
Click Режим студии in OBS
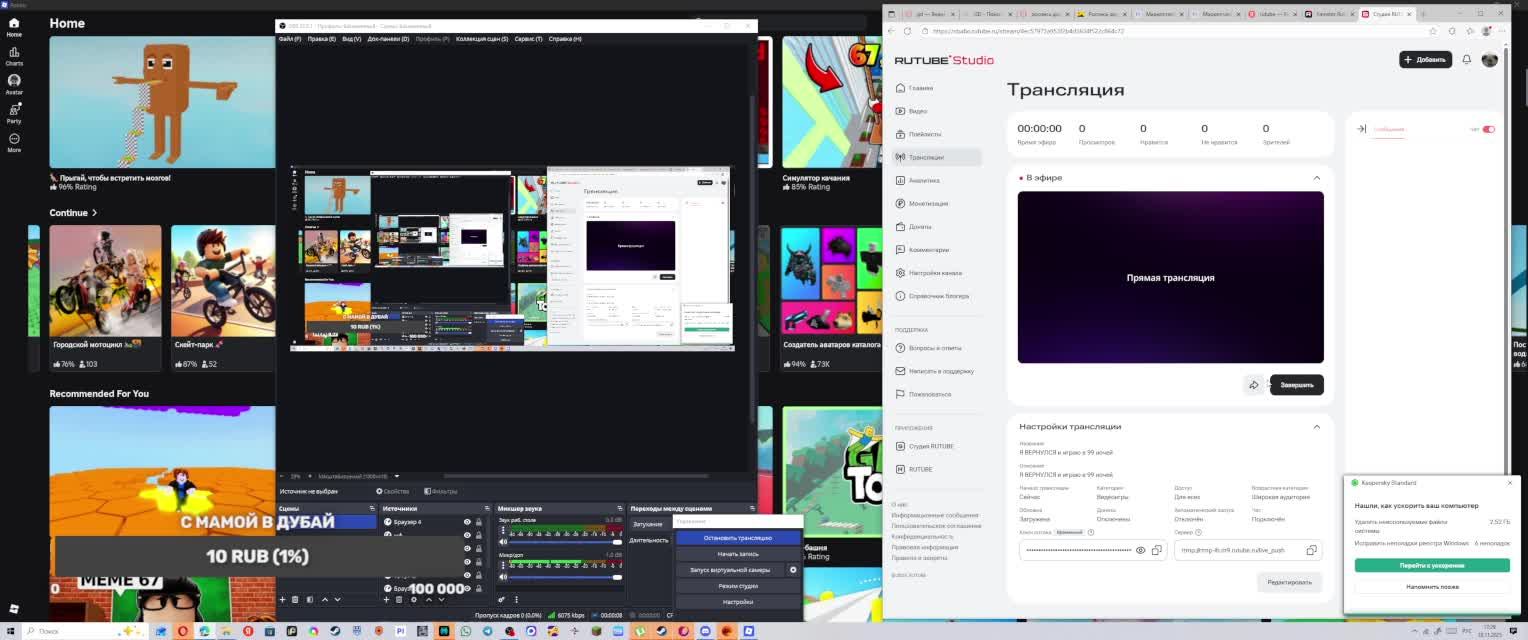click(738, 586)
